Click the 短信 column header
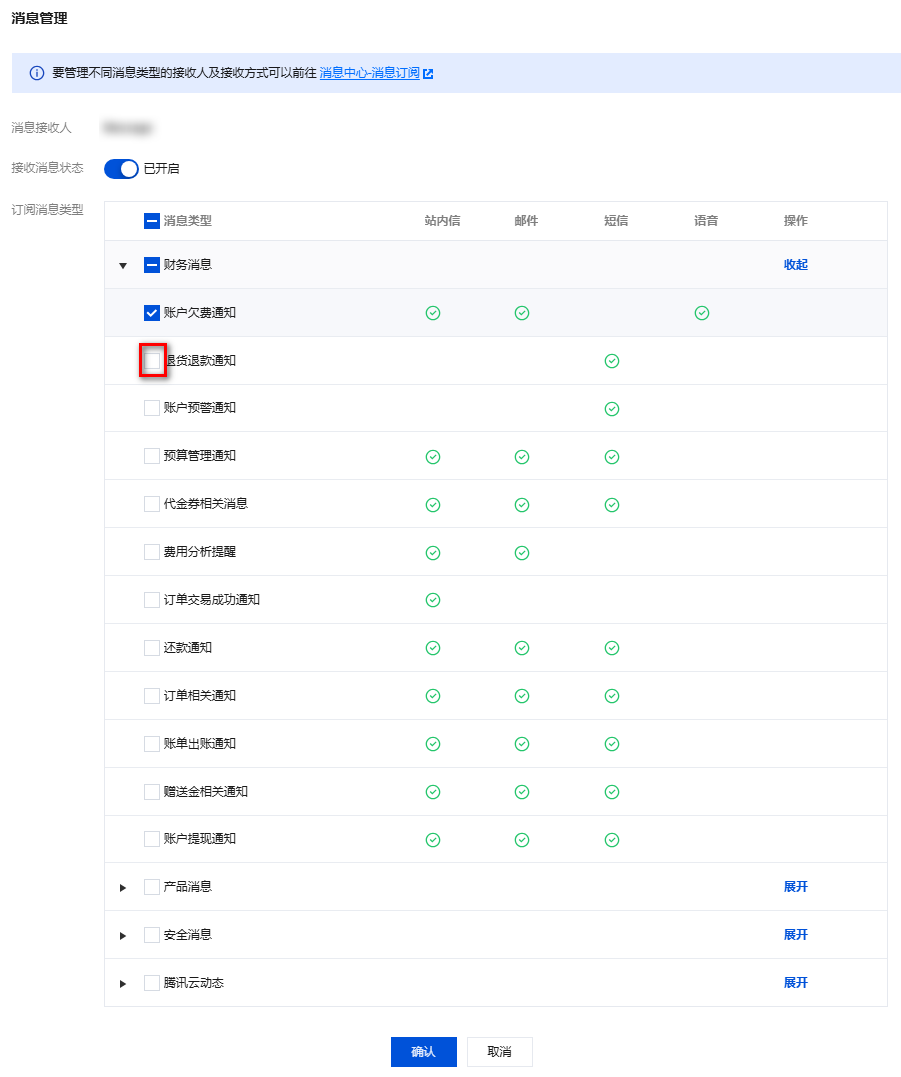 click(x=616, y=221)
